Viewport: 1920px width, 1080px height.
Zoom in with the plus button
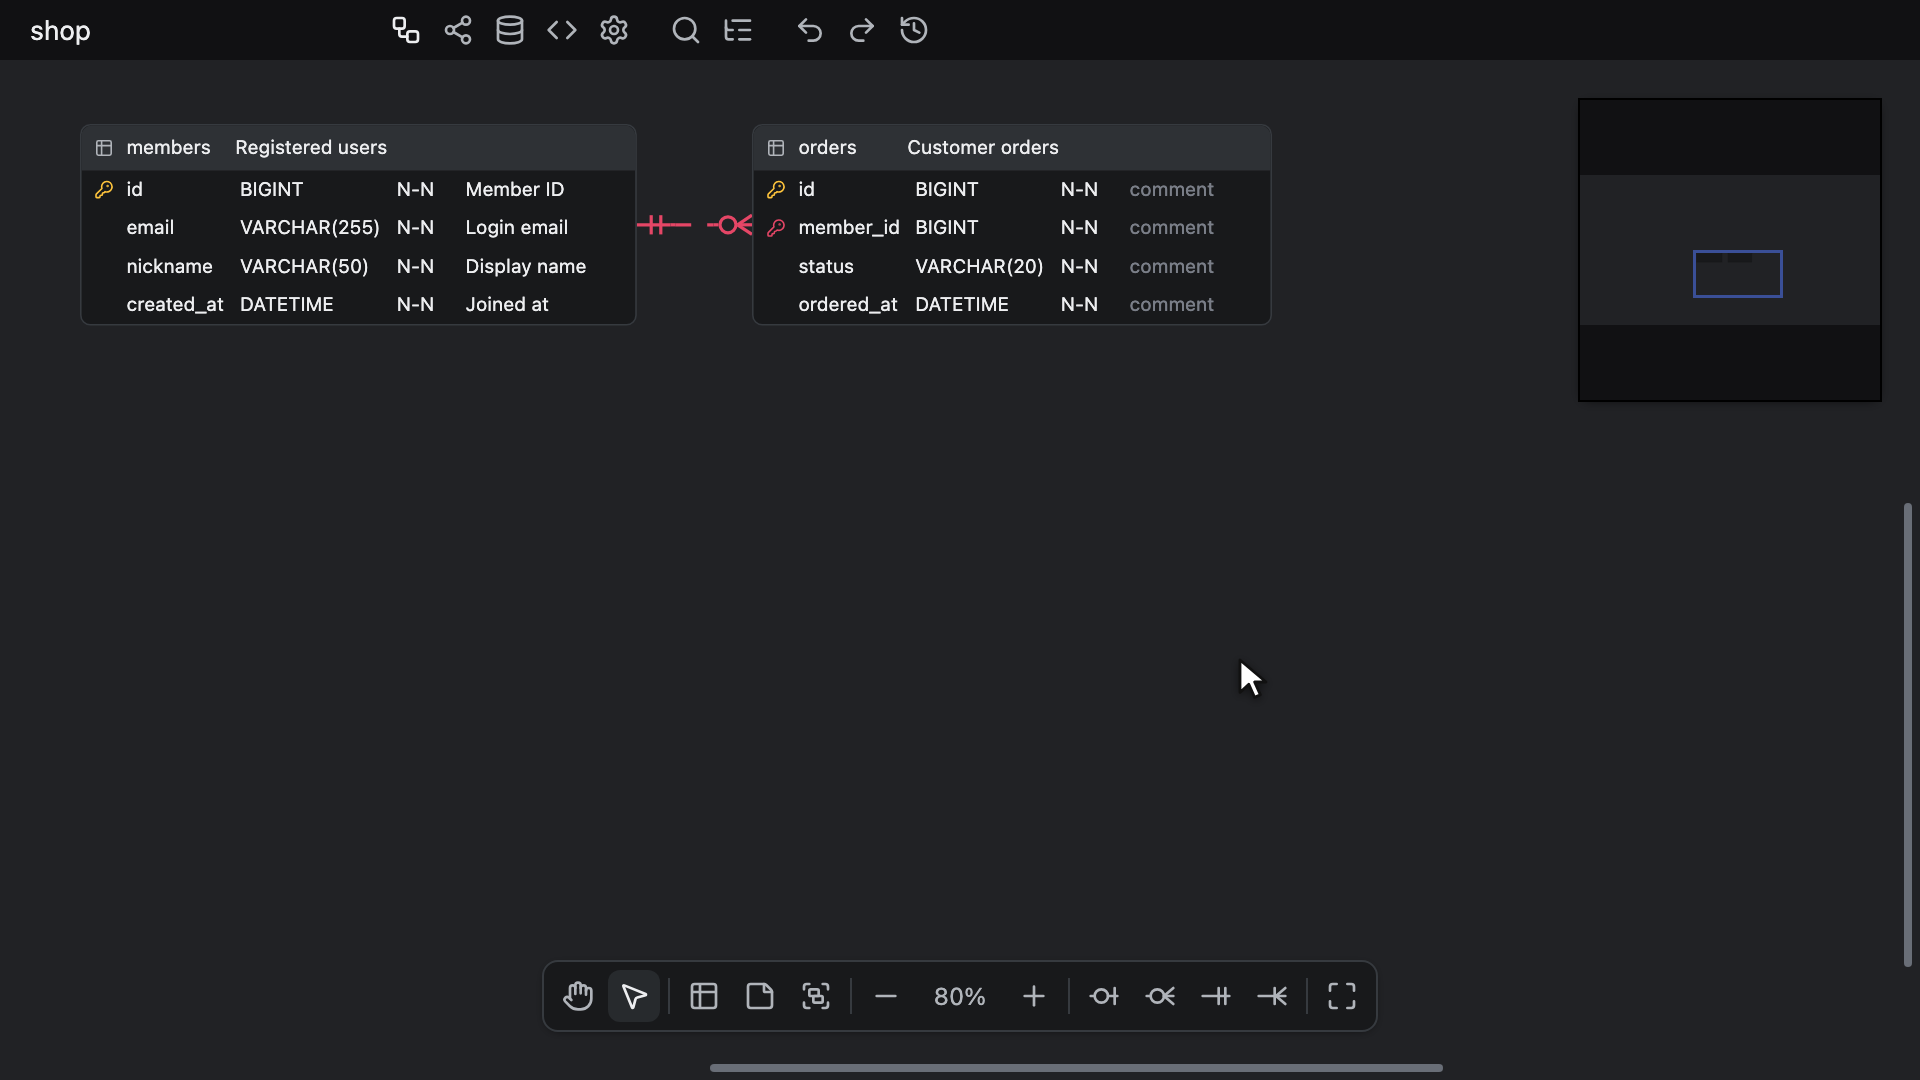coord(1034,996)
